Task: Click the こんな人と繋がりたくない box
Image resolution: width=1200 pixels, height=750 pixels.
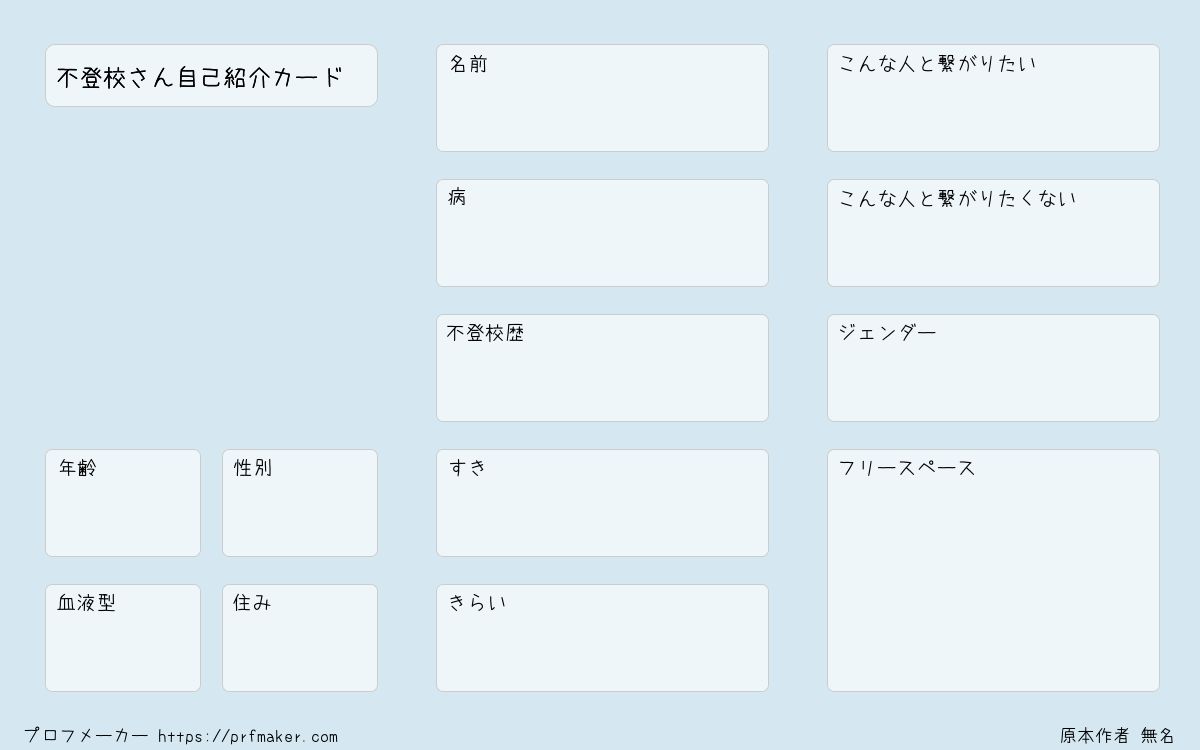Action: 993,233
